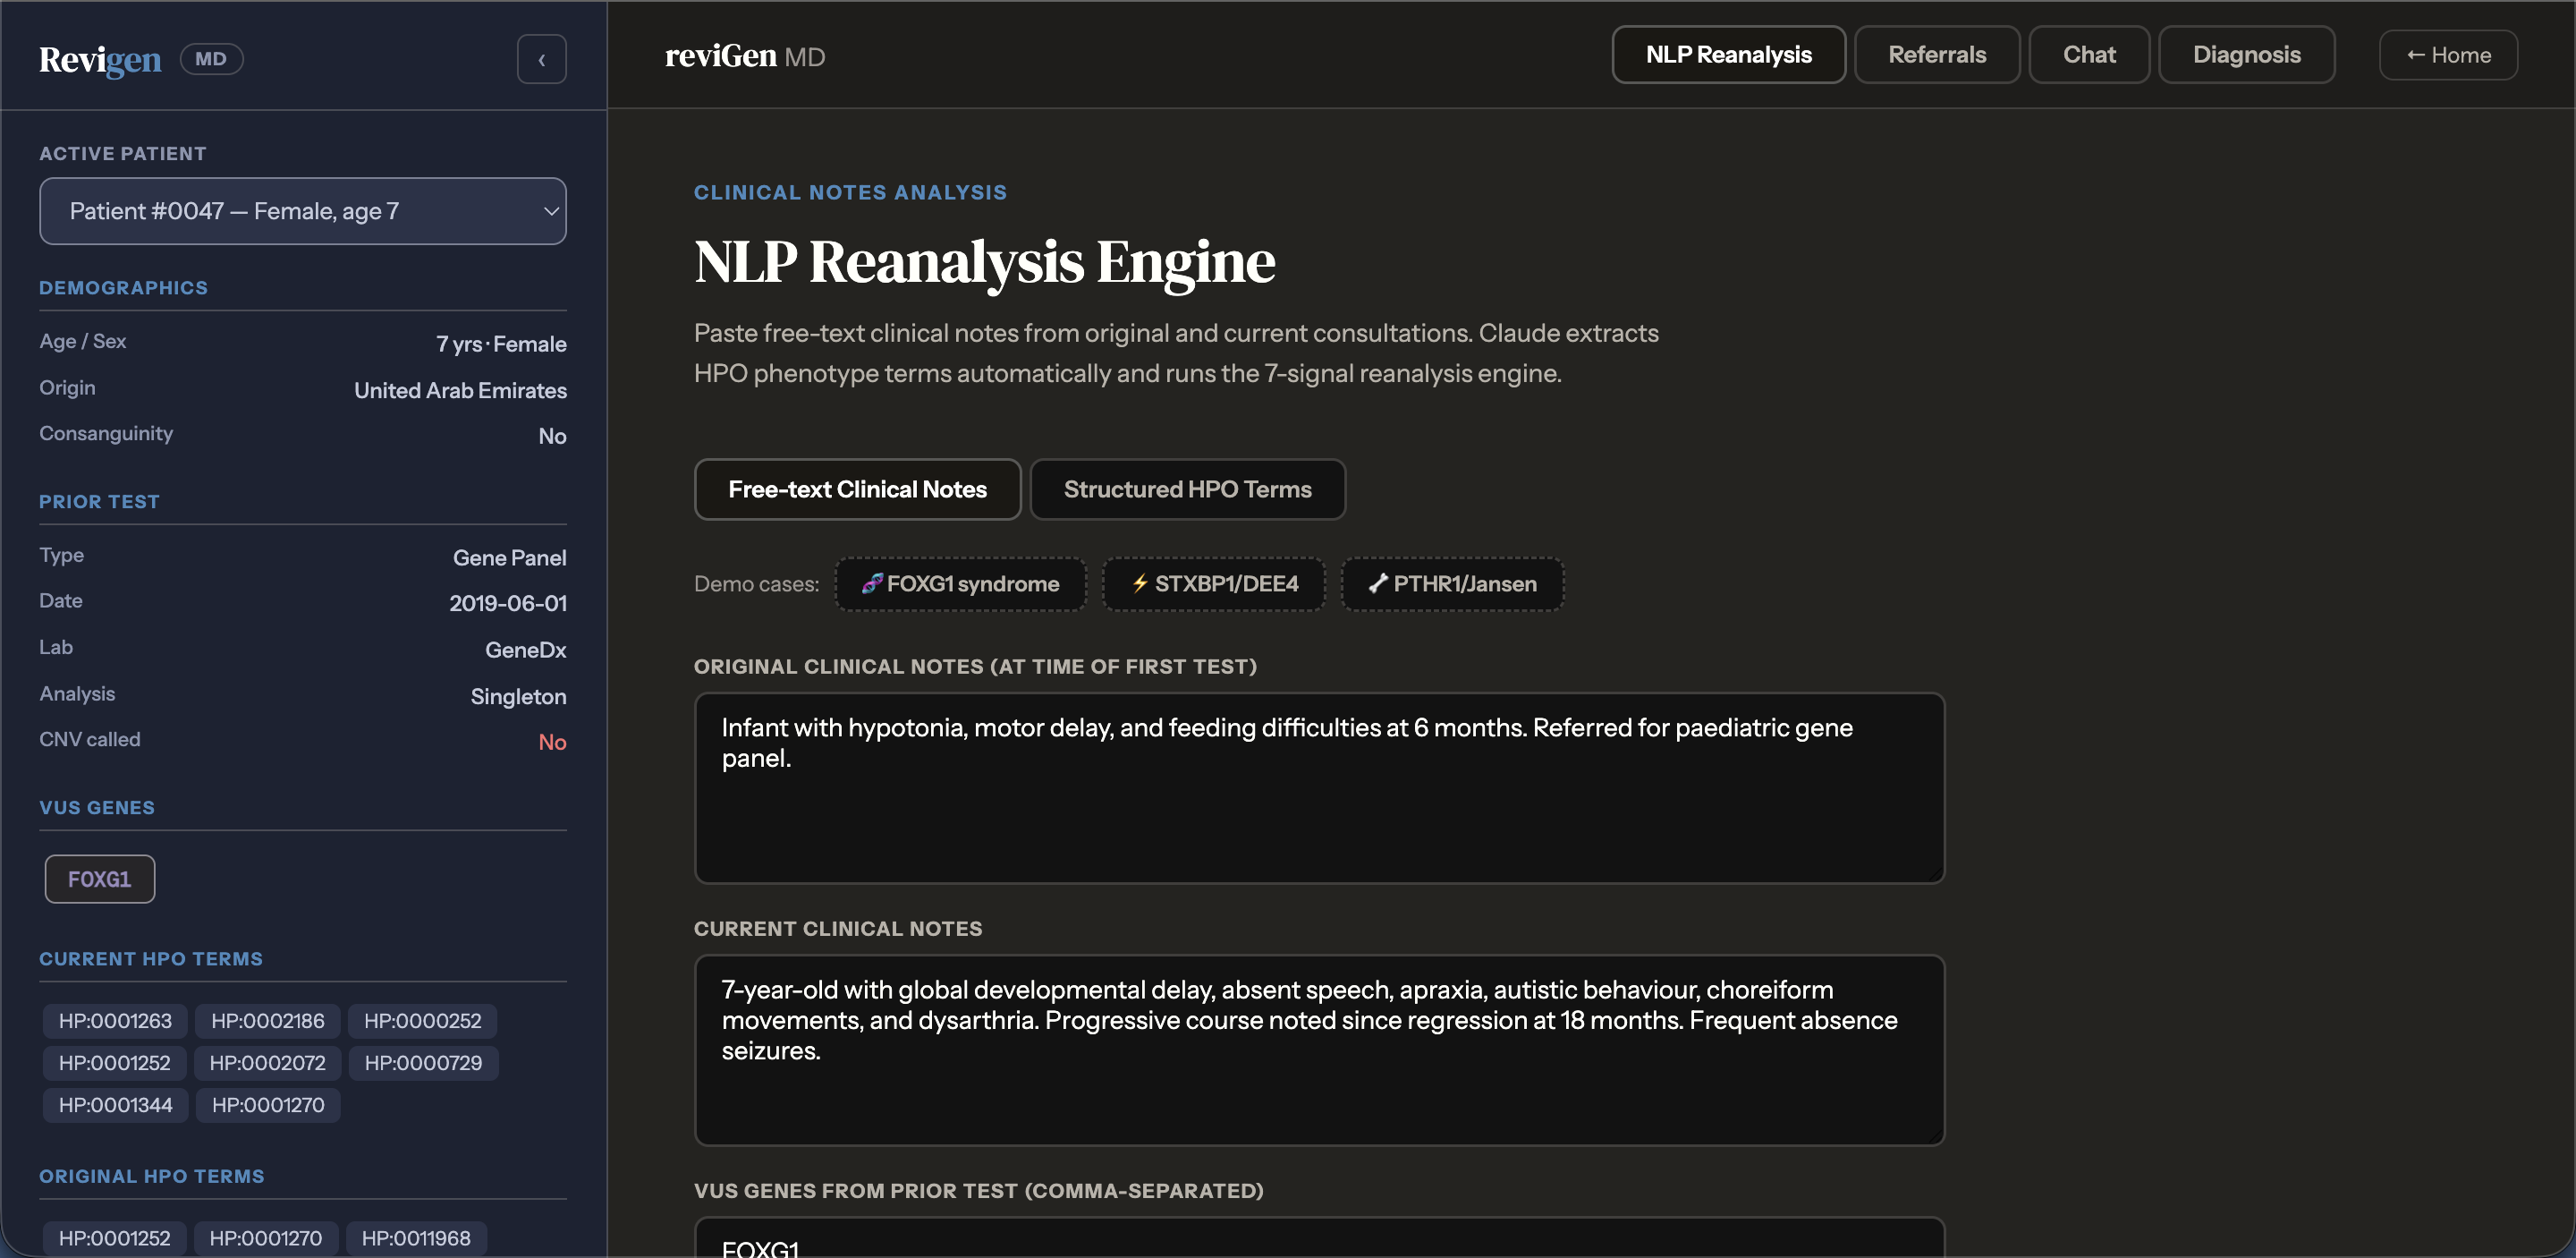2576x1258 pixels.
Task: Collapse the sidebar with the chevron button
Action: 541,59
